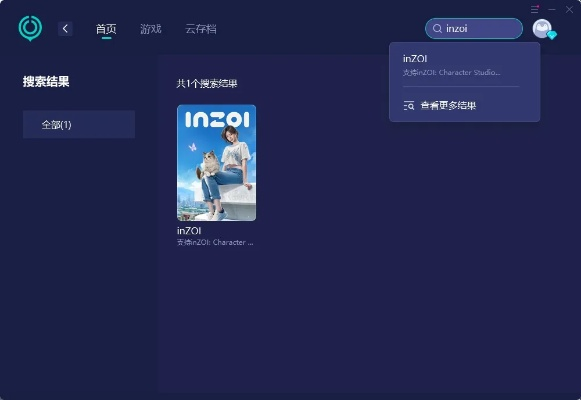
Task: Minimize the window
Action: pyautogui.click(x=552, y=9)
